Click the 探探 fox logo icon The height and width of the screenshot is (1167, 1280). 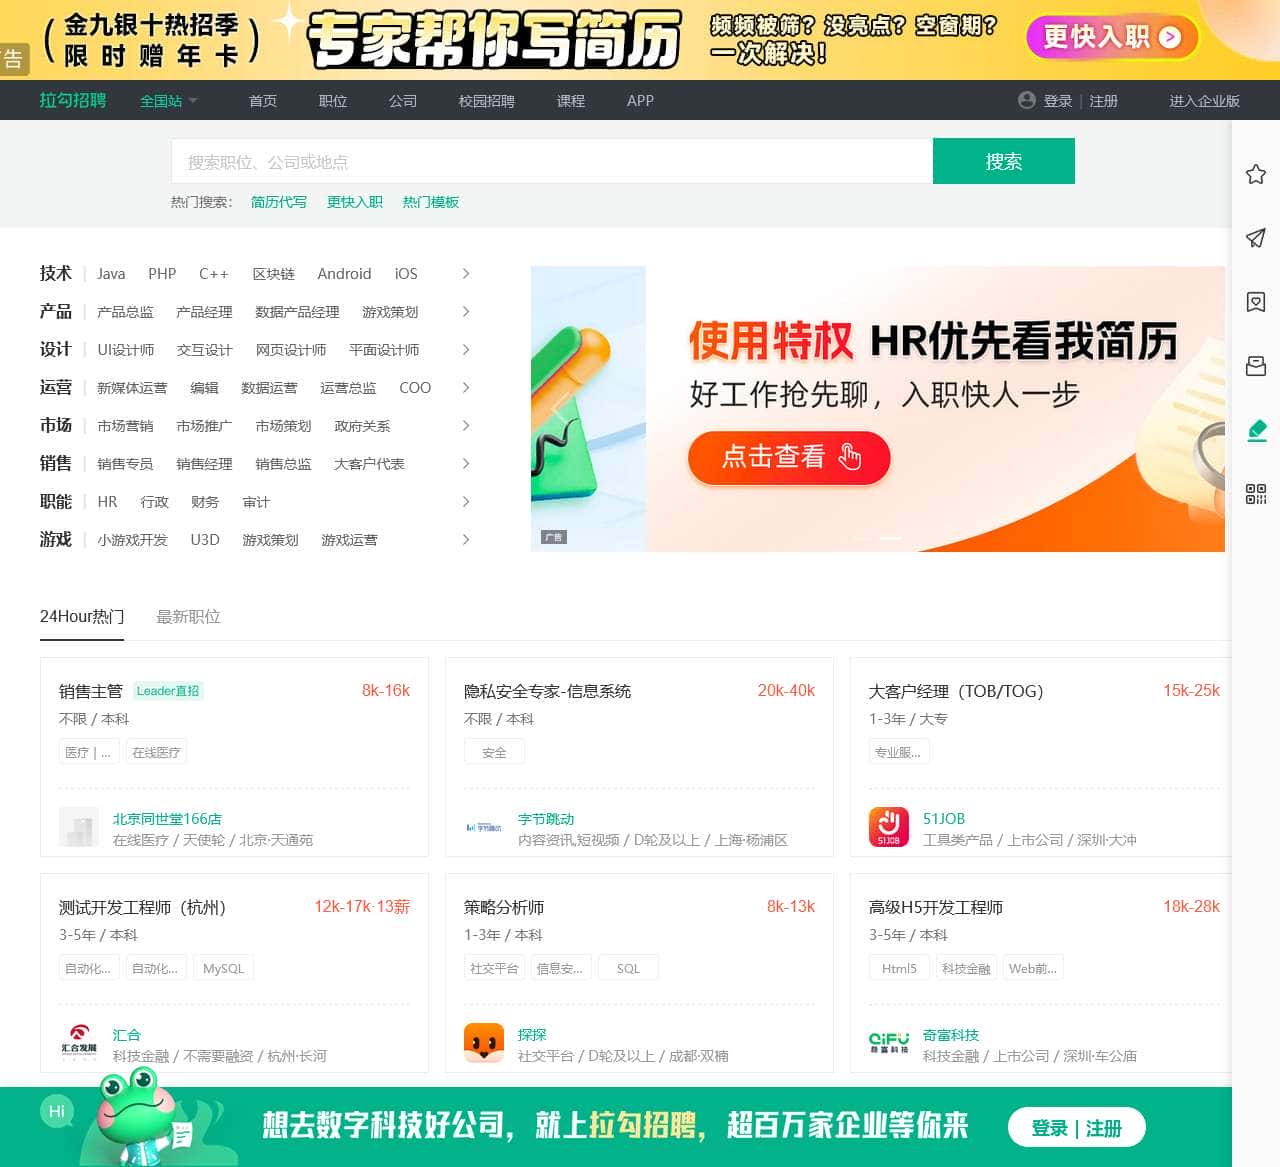click(484, 1043)
